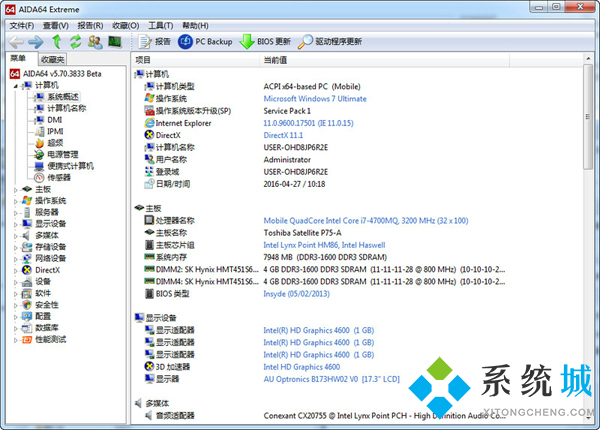Click the 配置 icon in the tree
600x430 pixels.
pyautogui.click(x=27, y=316)
